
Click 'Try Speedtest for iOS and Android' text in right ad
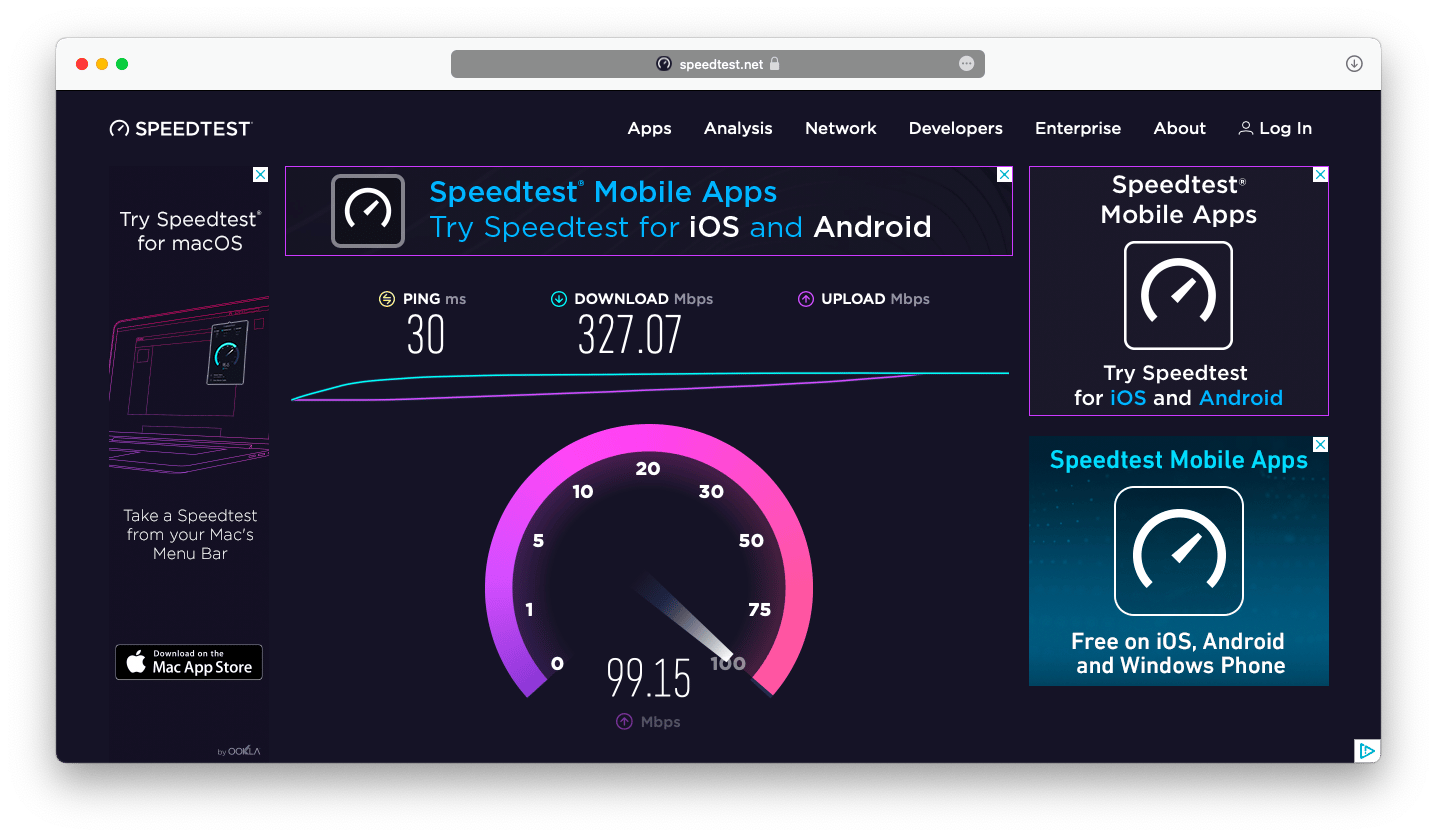click(1178, 386)
